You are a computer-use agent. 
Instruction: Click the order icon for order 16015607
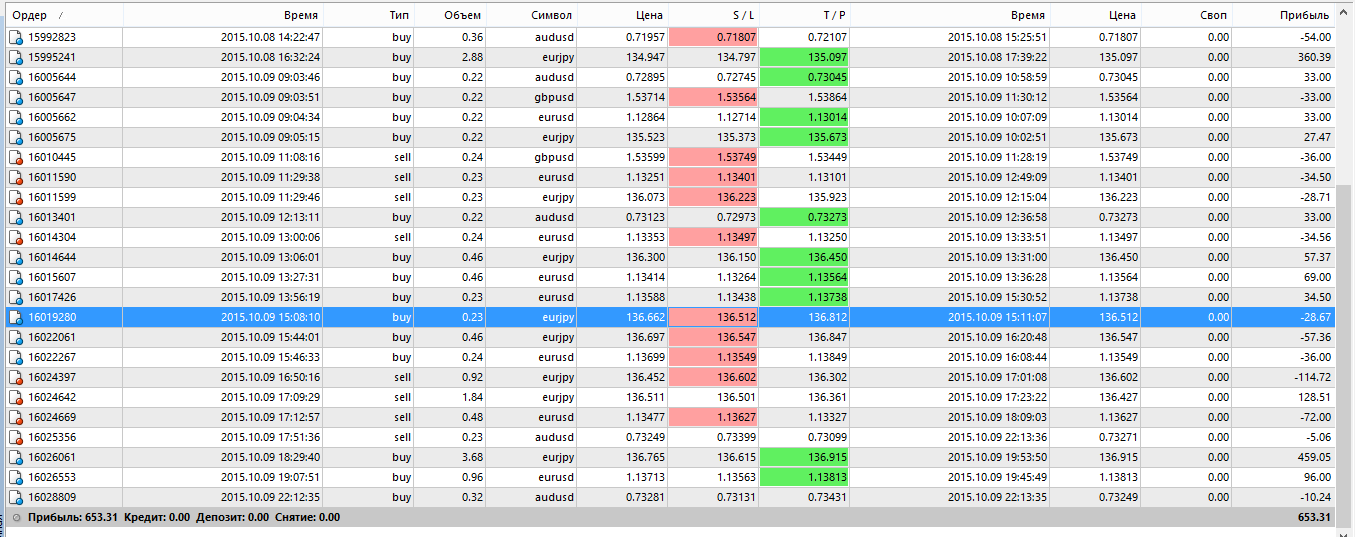[x=15, y=277]
